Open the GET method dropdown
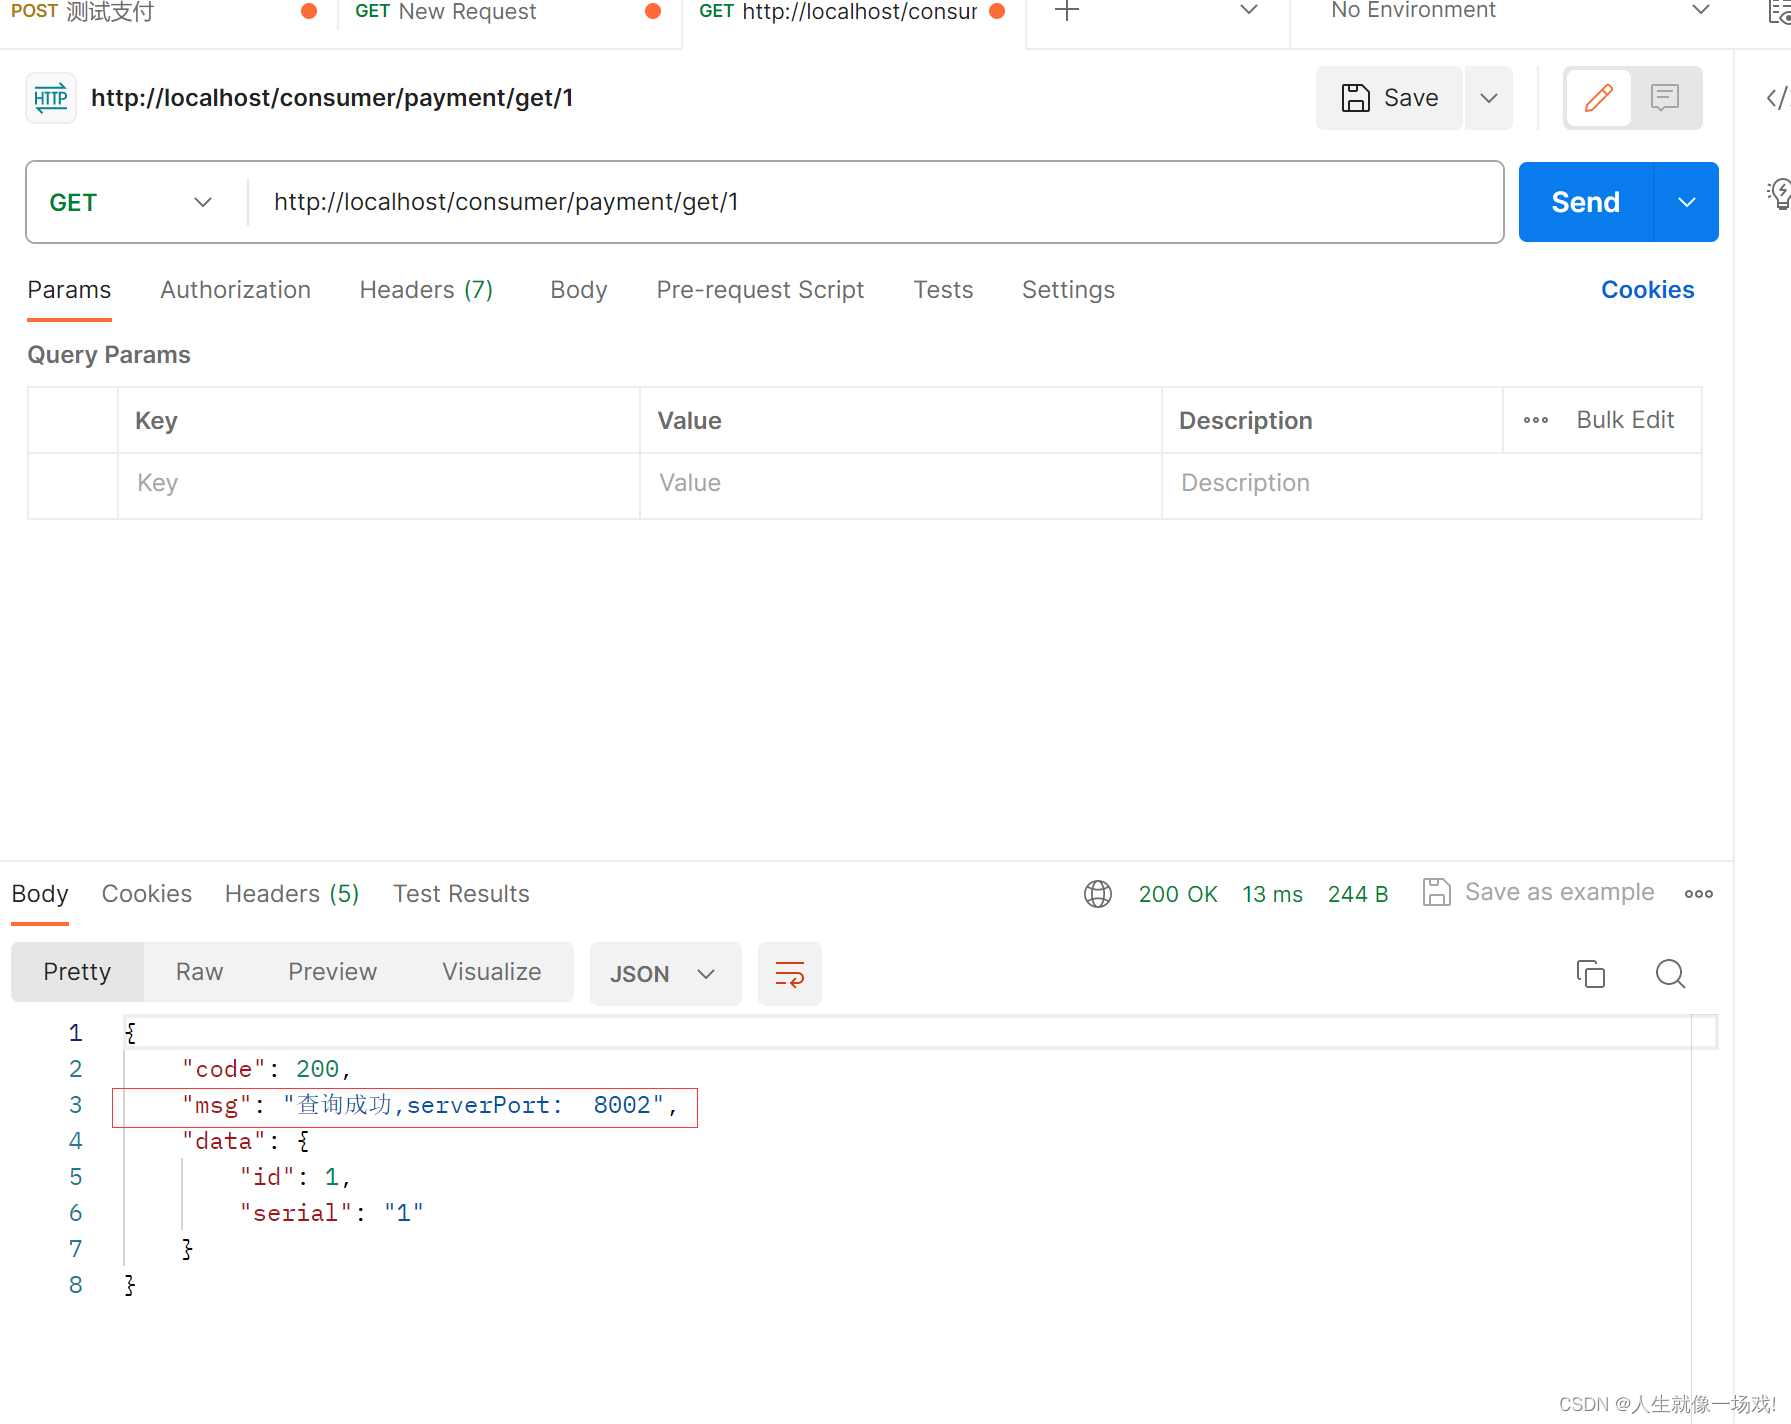The image size is (1791, 1424). (x=132, y=202)
